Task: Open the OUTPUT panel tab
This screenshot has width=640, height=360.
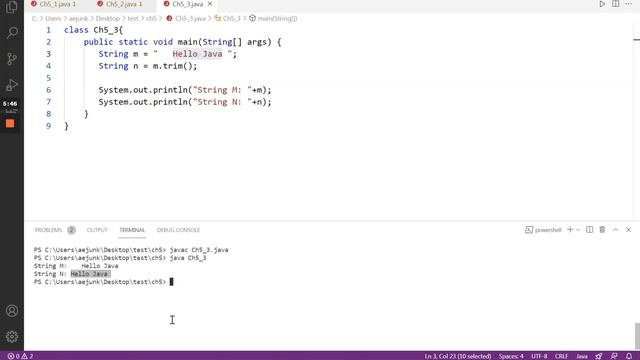Action: pos(97,230)
